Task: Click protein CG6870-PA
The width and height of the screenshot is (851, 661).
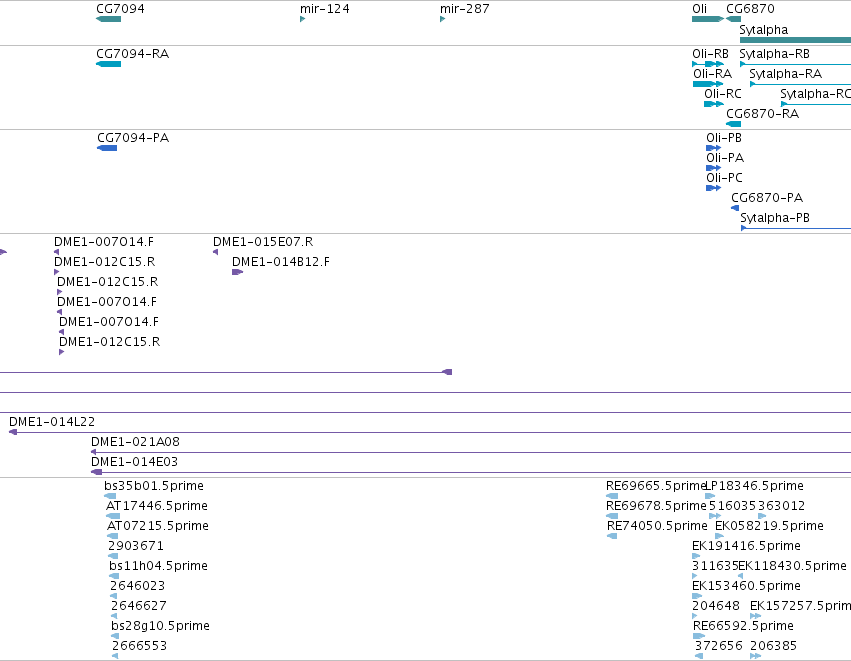Action: [x=735, y=208]
